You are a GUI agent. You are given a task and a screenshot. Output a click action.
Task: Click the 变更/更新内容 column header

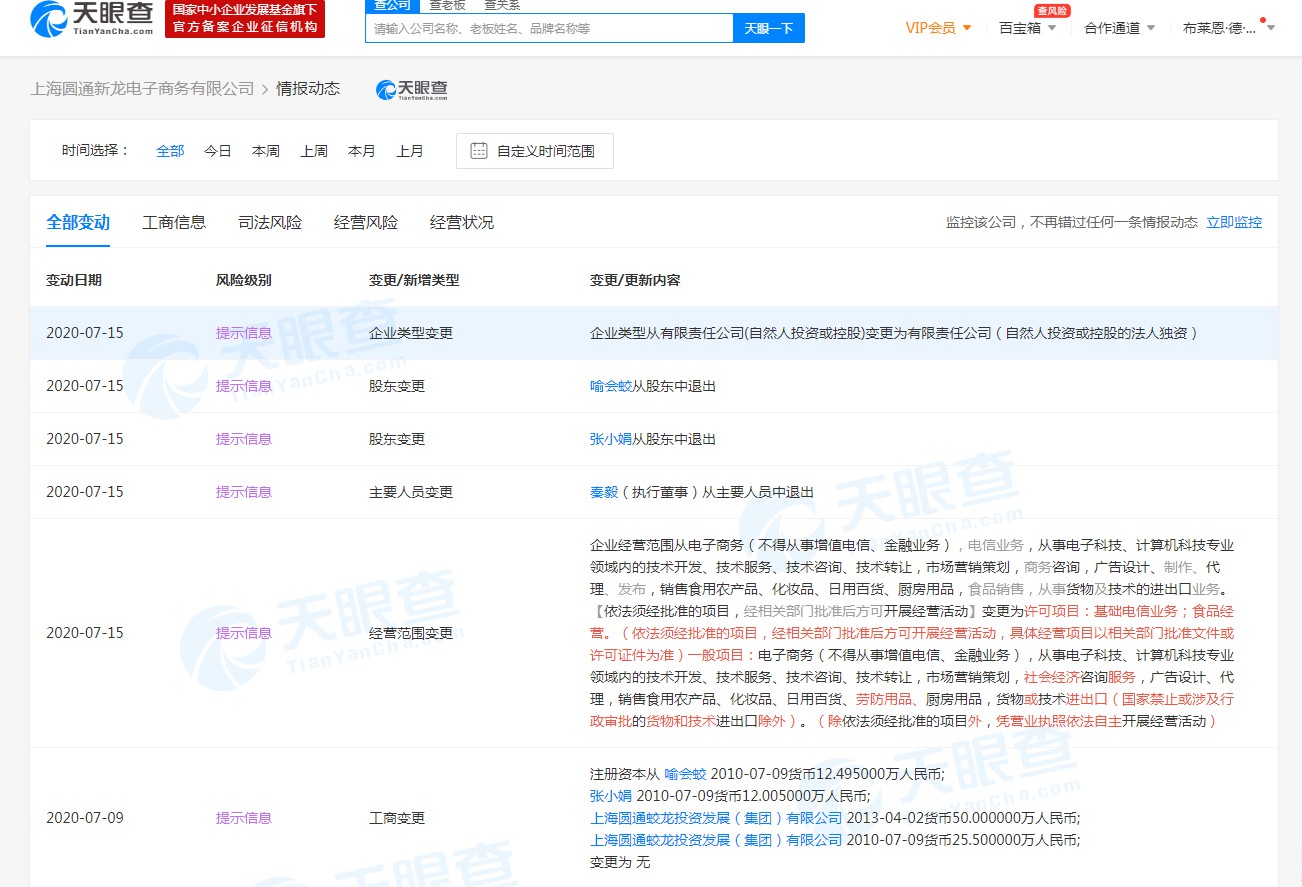point(635,280)
